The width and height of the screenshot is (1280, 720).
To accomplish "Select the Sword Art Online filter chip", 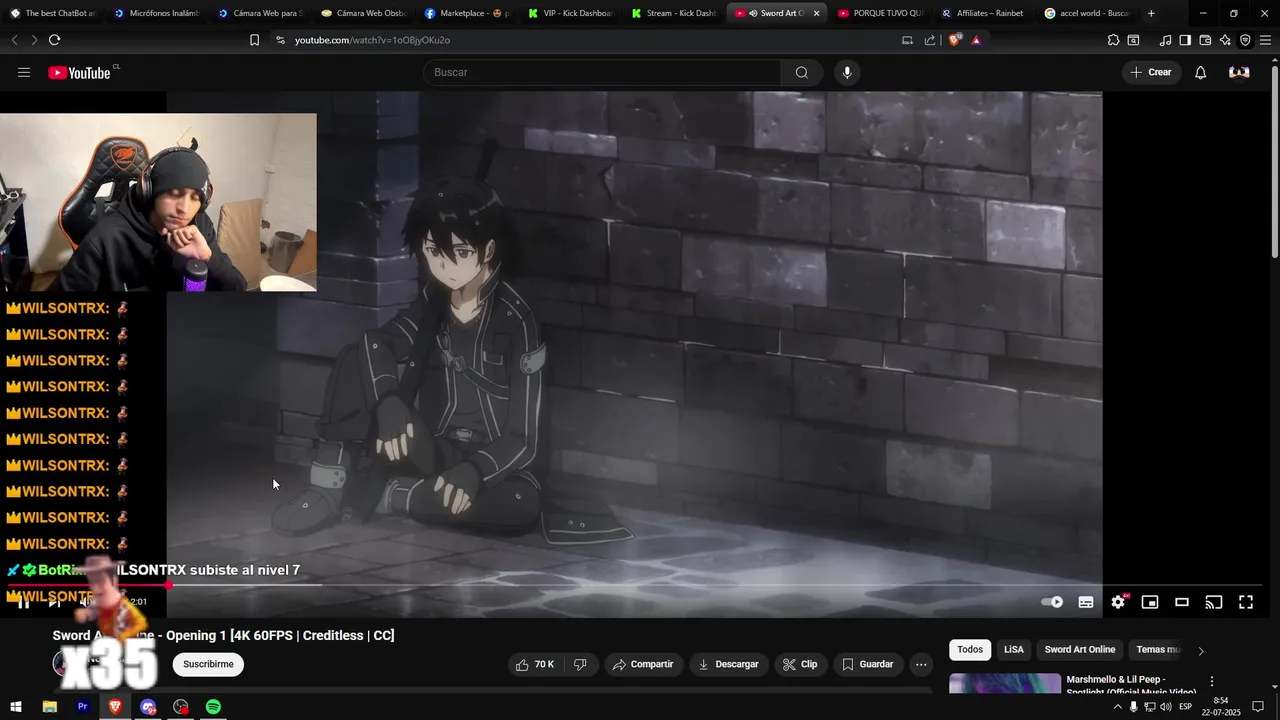I will pyautogui.click(x=1080, y=650).
